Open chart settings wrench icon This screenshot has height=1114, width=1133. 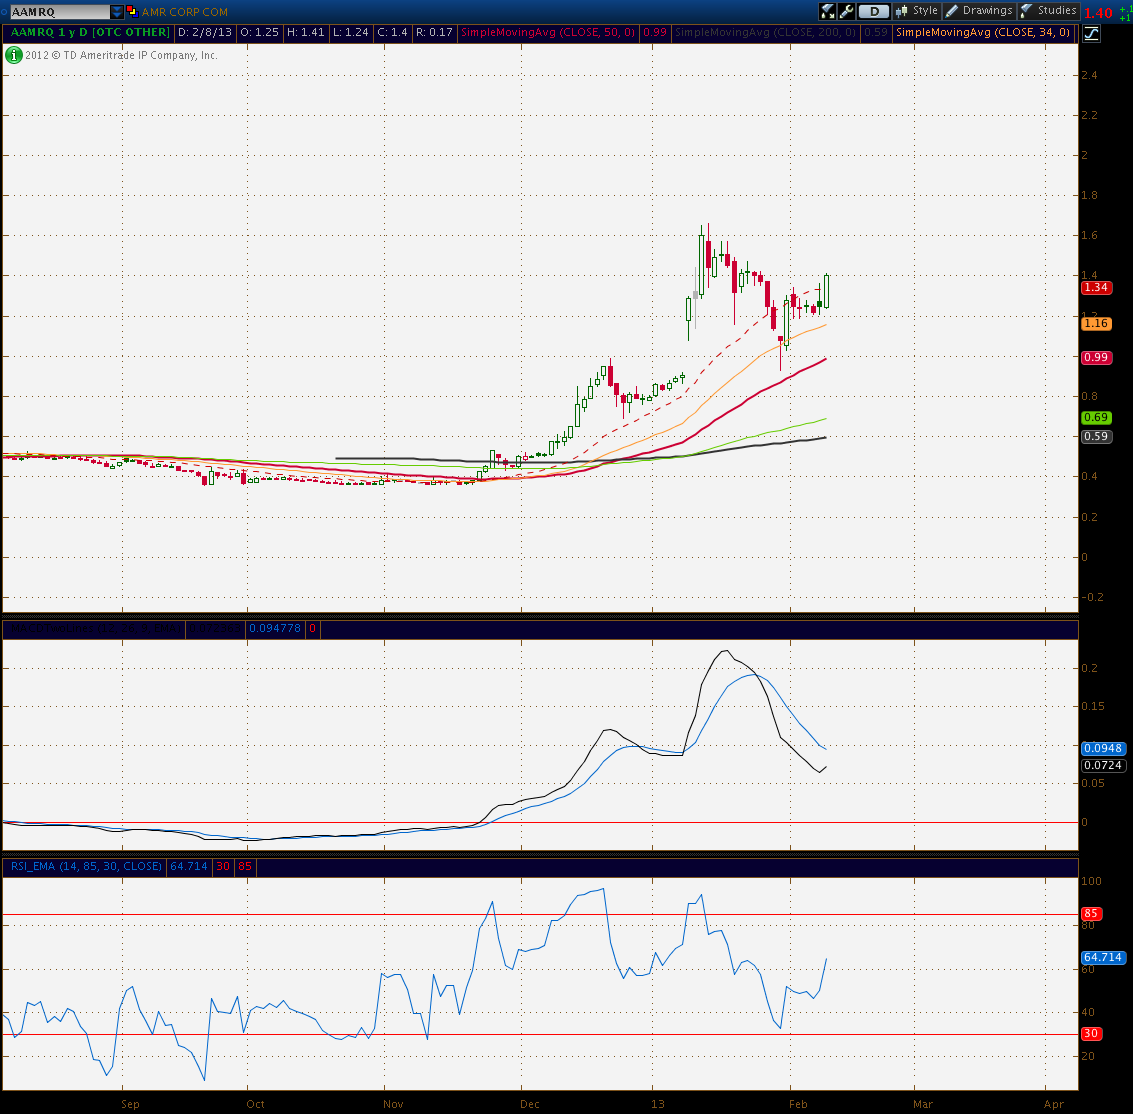pyautogui.click(x=846, y=11)
